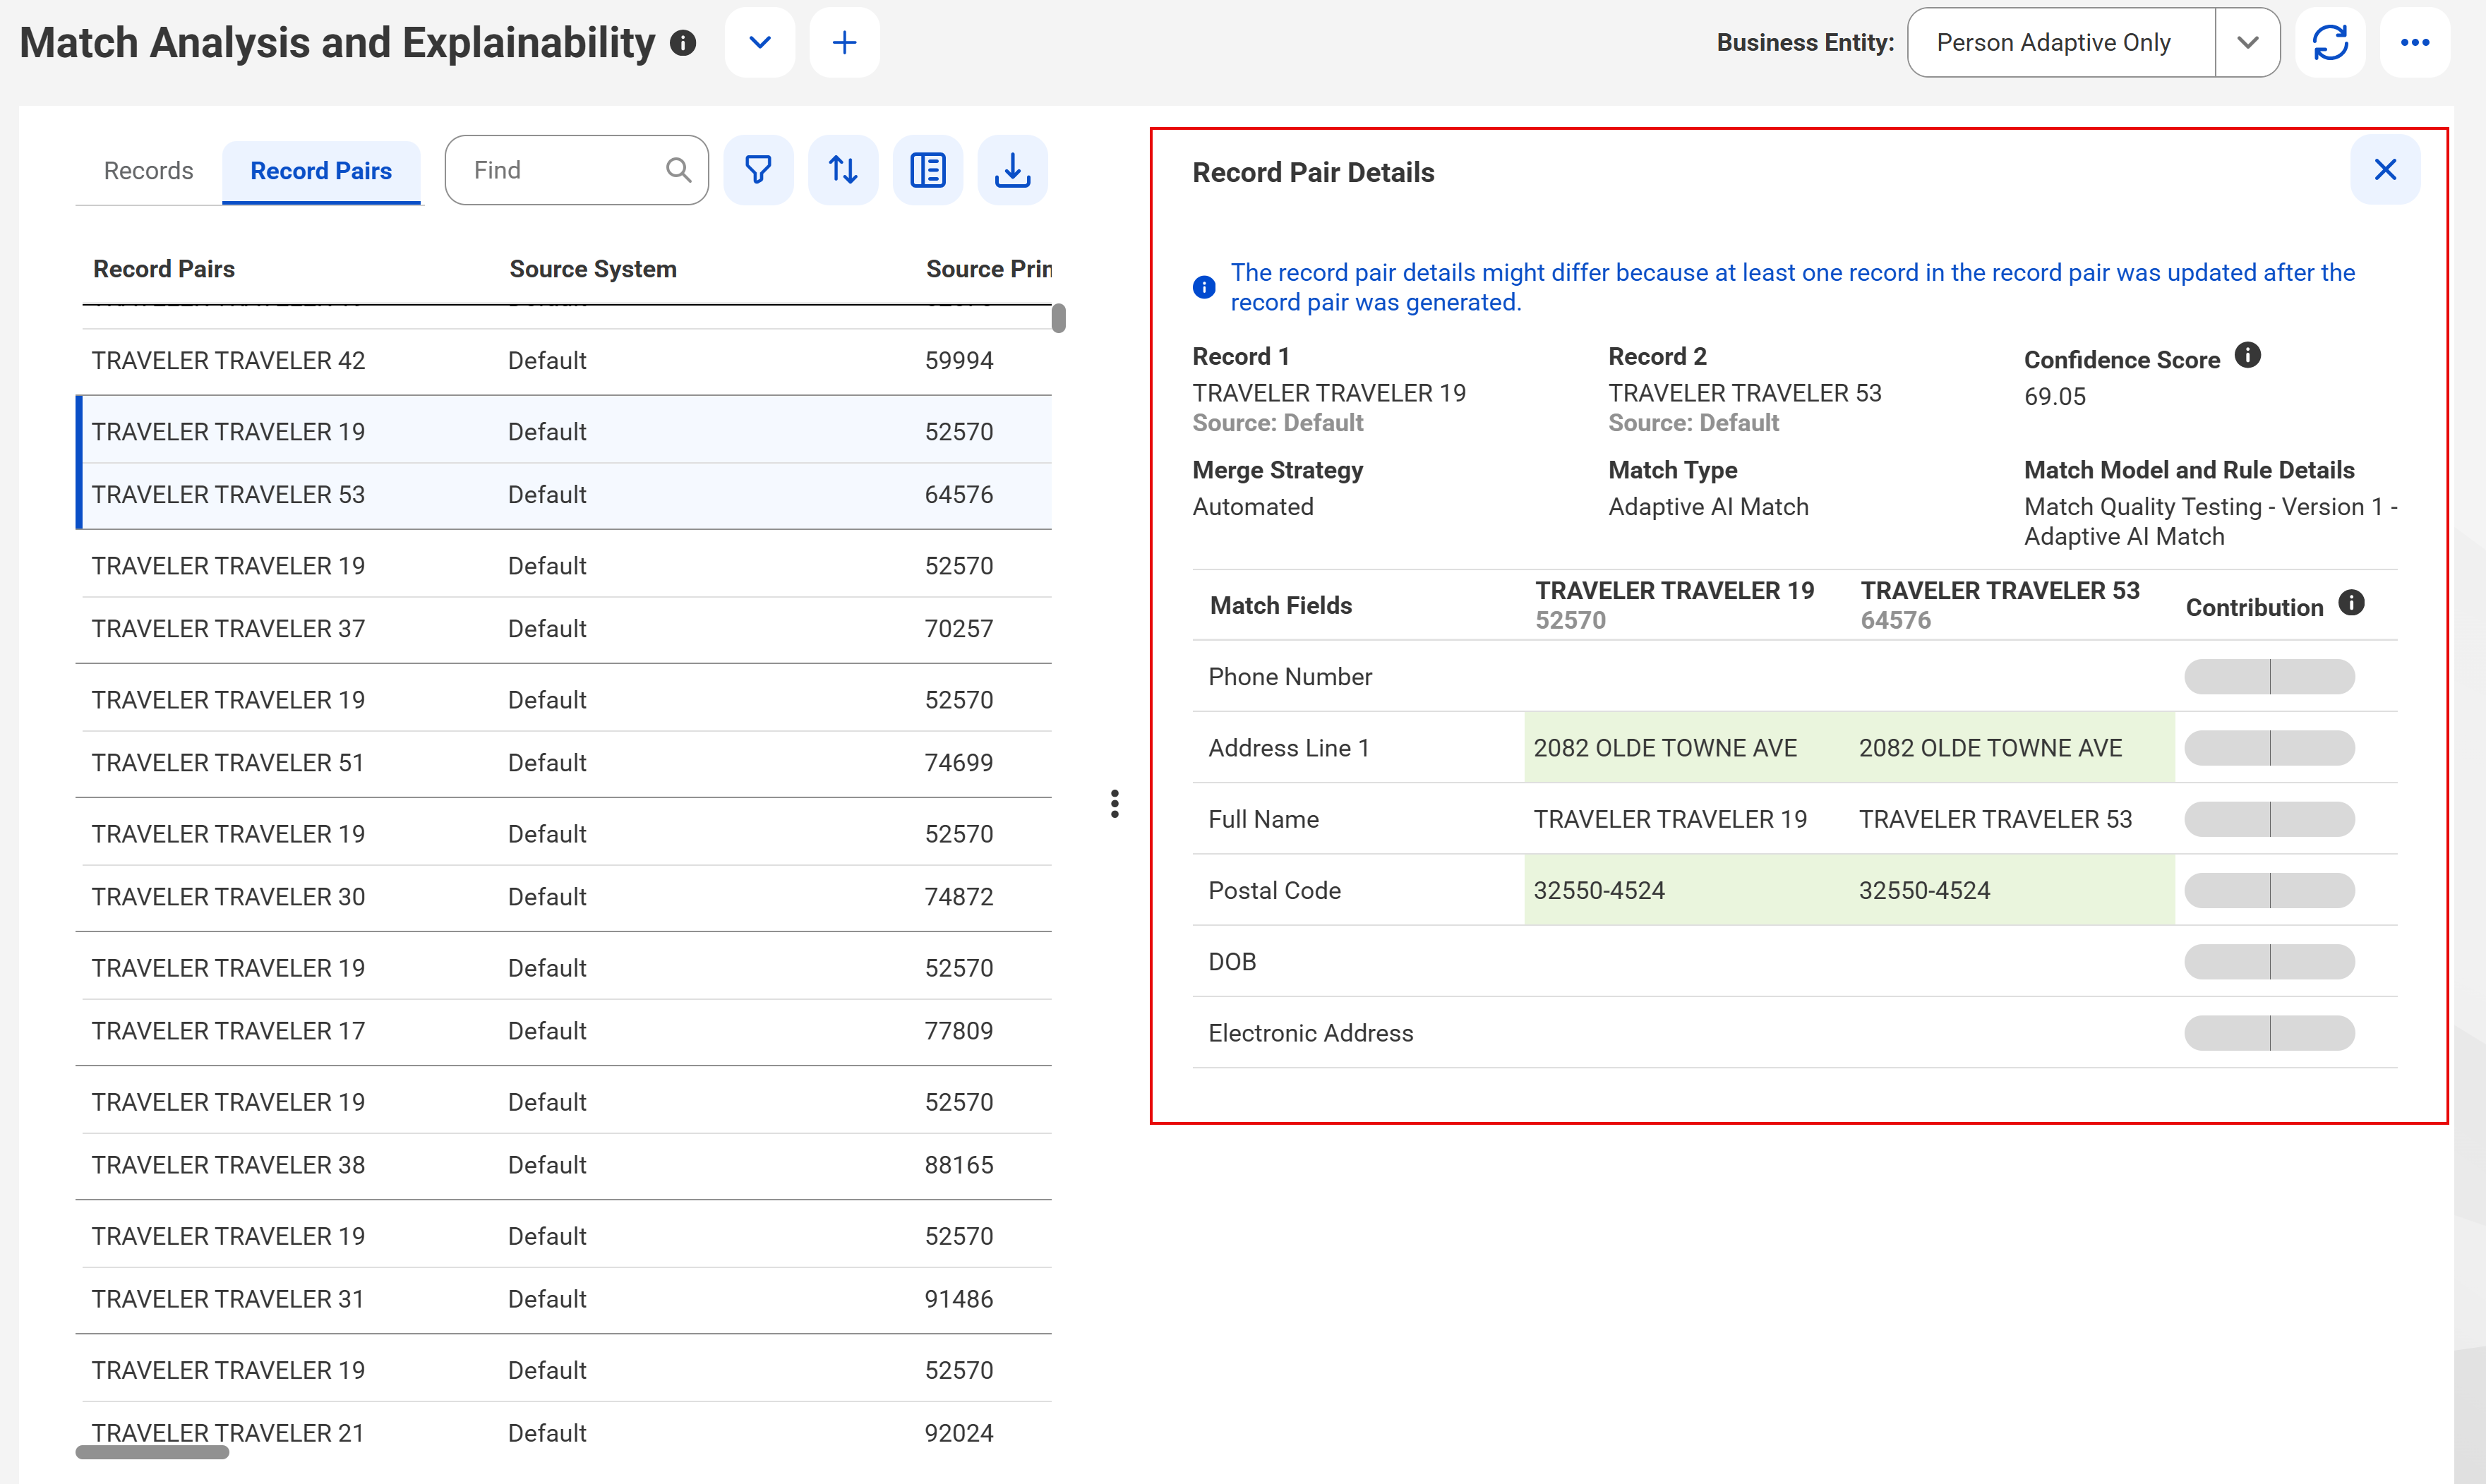Sort by Record Pairs column header
Screen dimensions: 2486x1484
164,269
